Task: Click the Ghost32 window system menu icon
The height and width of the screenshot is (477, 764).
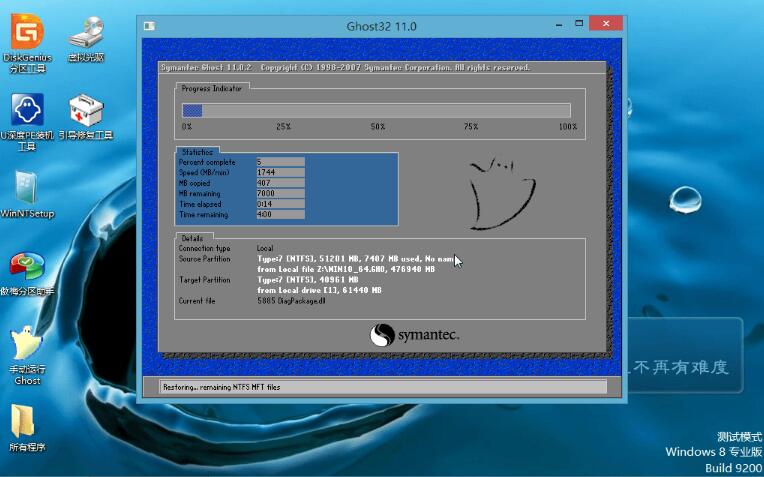Action: pos(150,26)
